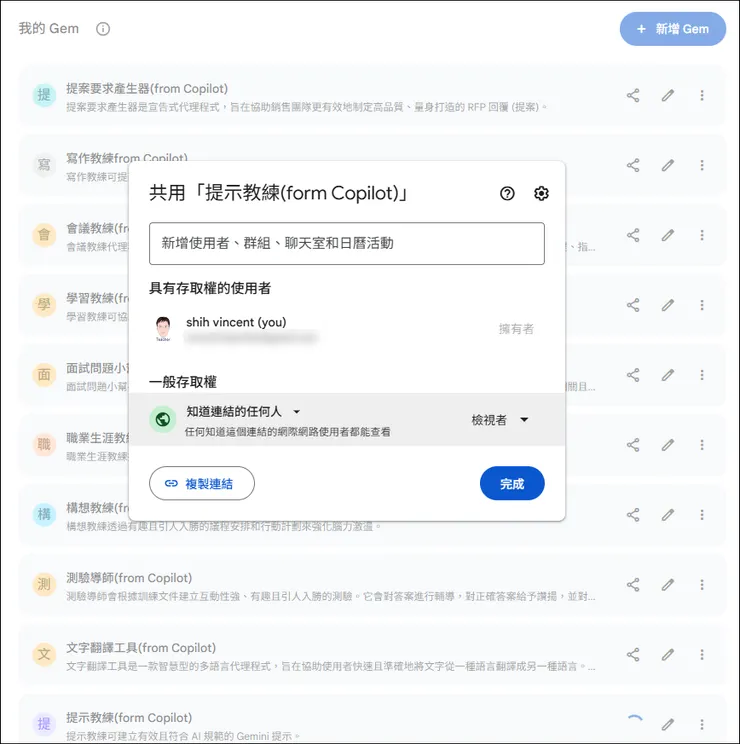Image resolution: width=740 pixels, height=744 pixels.
Task: Open the 檢視者 role dropdown
Action: coord(500,420)
